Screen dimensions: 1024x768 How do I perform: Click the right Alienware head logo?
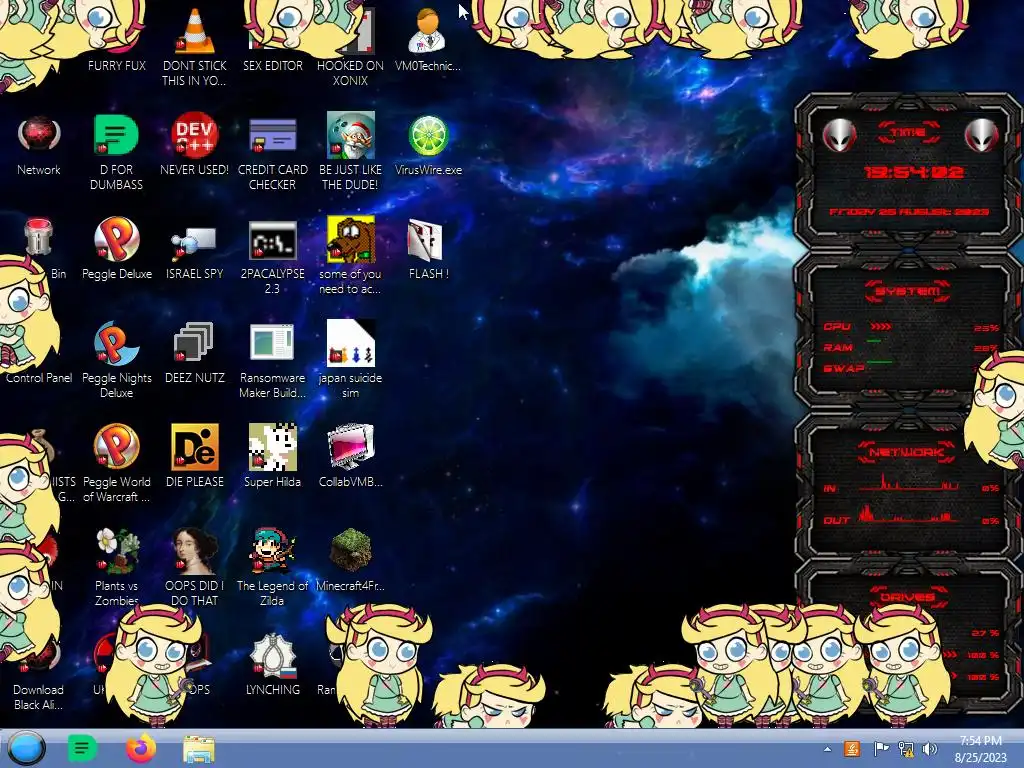(x=982, y=135)
